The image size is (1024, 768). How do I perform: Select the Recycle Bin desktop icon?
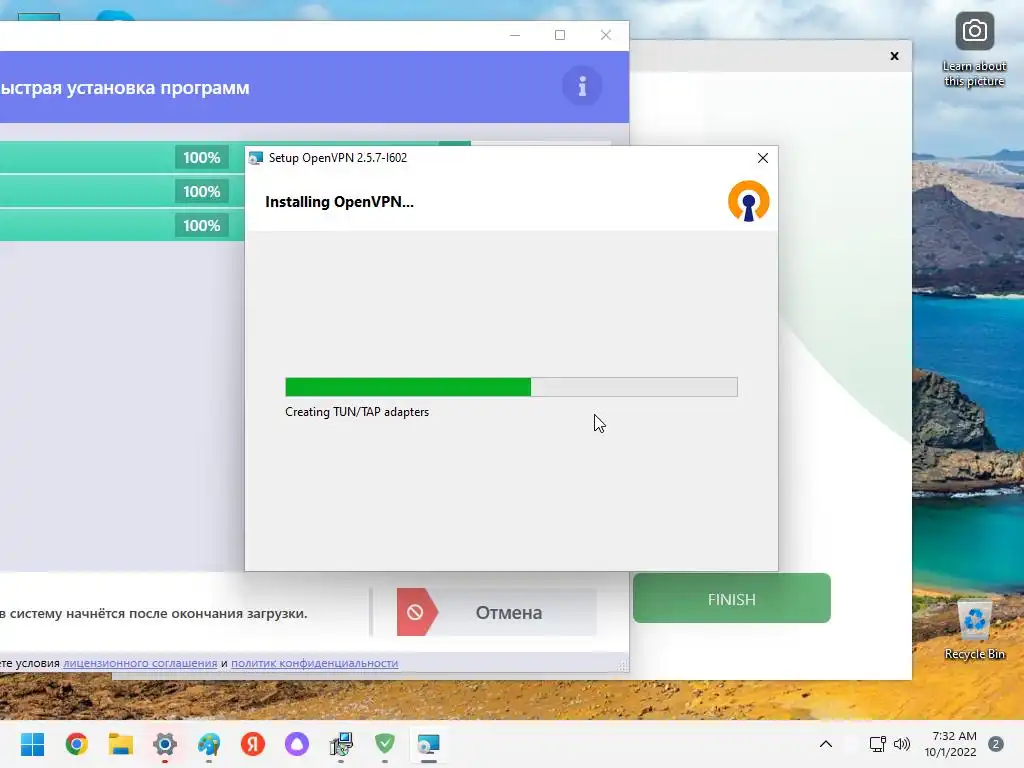974,630
